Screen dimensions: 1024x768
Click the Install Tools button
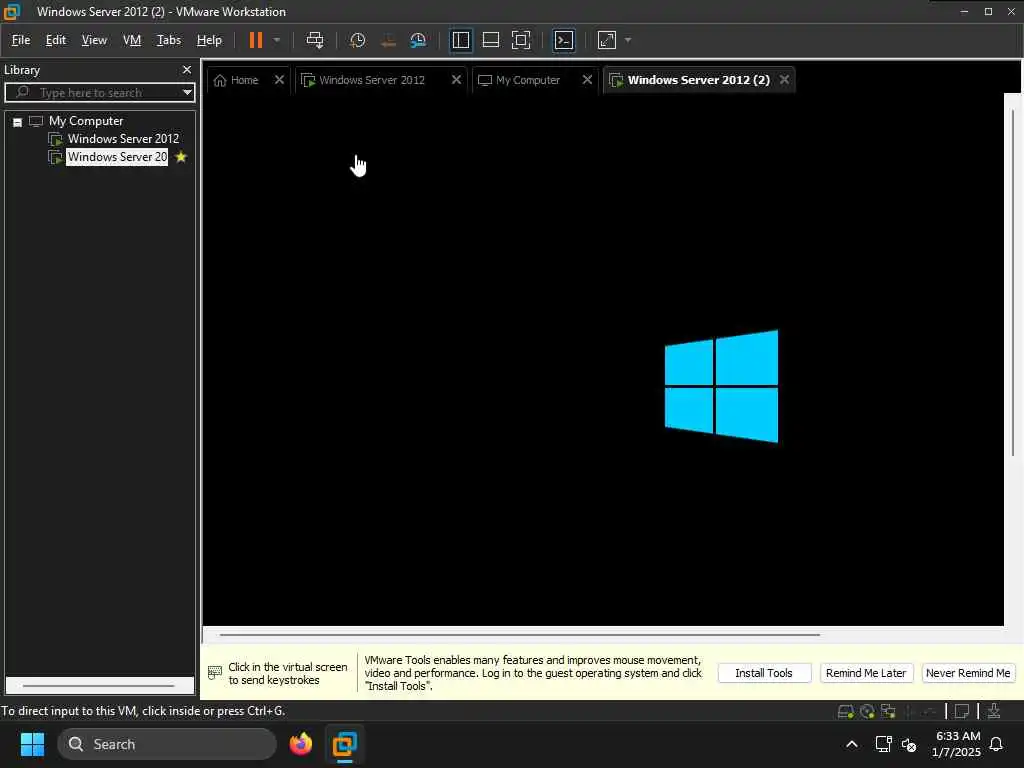[764, 673]
